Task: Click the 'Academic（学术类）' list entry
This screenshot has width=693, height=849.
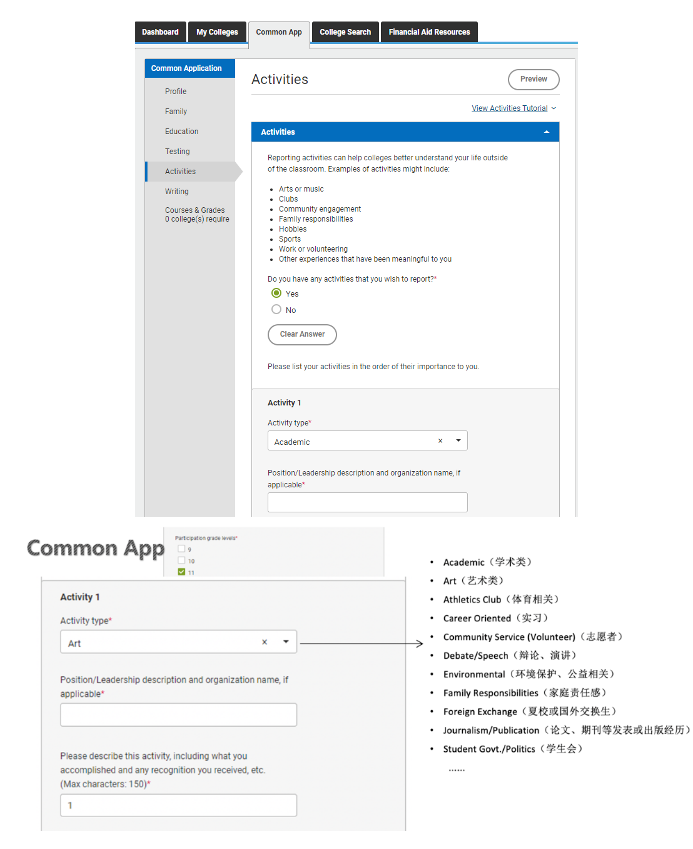Action: 487,562
